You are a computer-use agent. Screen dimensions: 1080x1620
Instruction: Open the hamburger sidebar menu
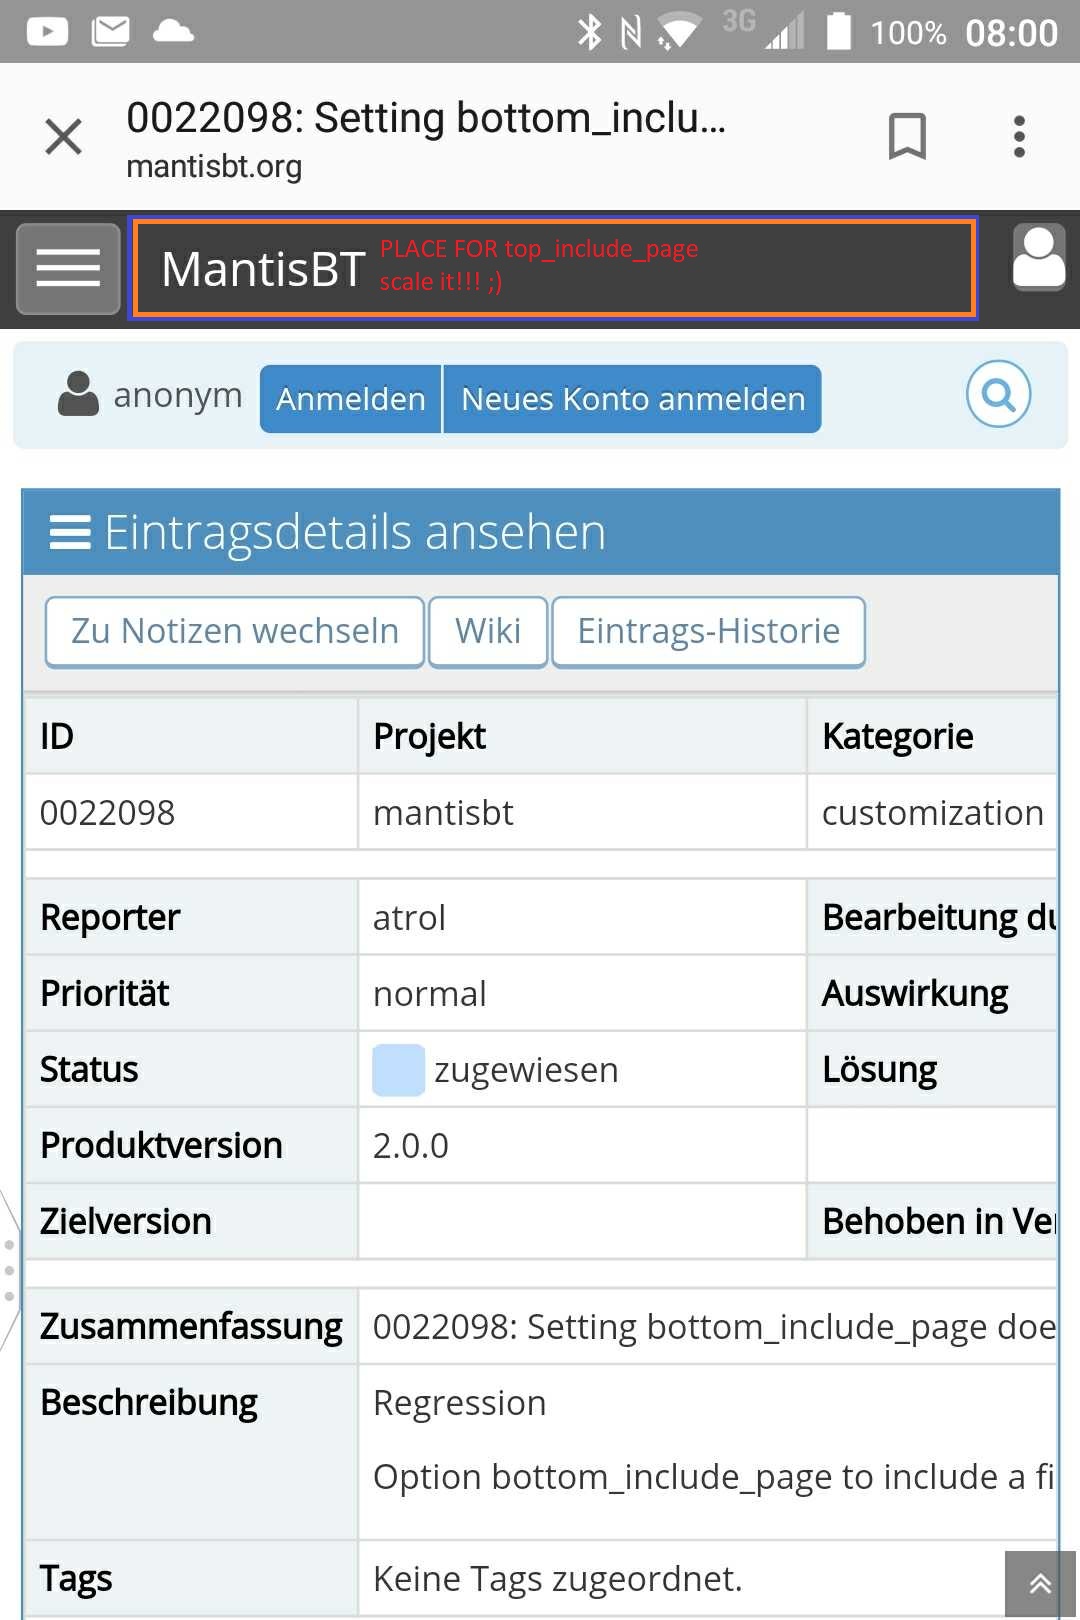click(x=68, y=268)
